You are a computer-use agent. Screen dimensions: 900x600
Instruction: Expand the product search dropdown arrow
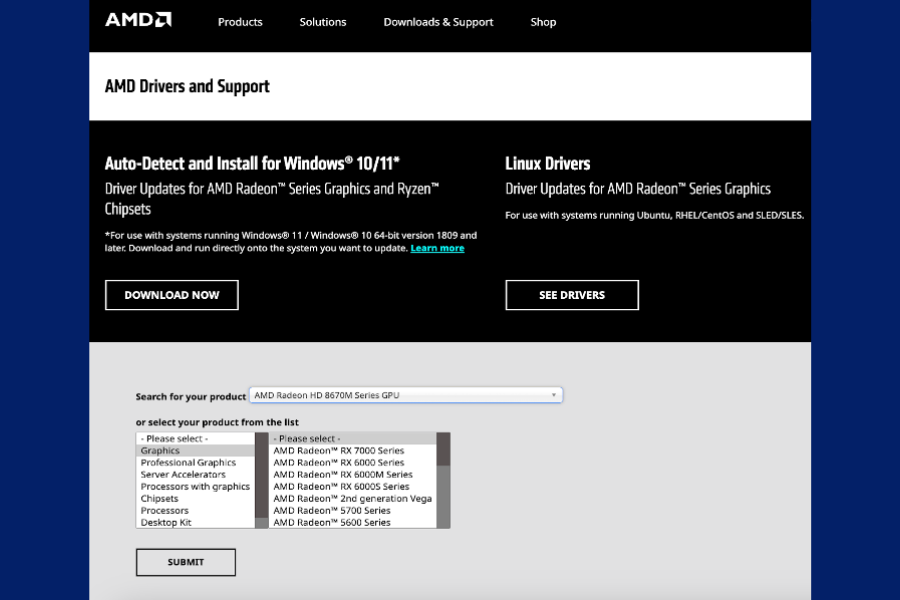[x=554, y=395]
